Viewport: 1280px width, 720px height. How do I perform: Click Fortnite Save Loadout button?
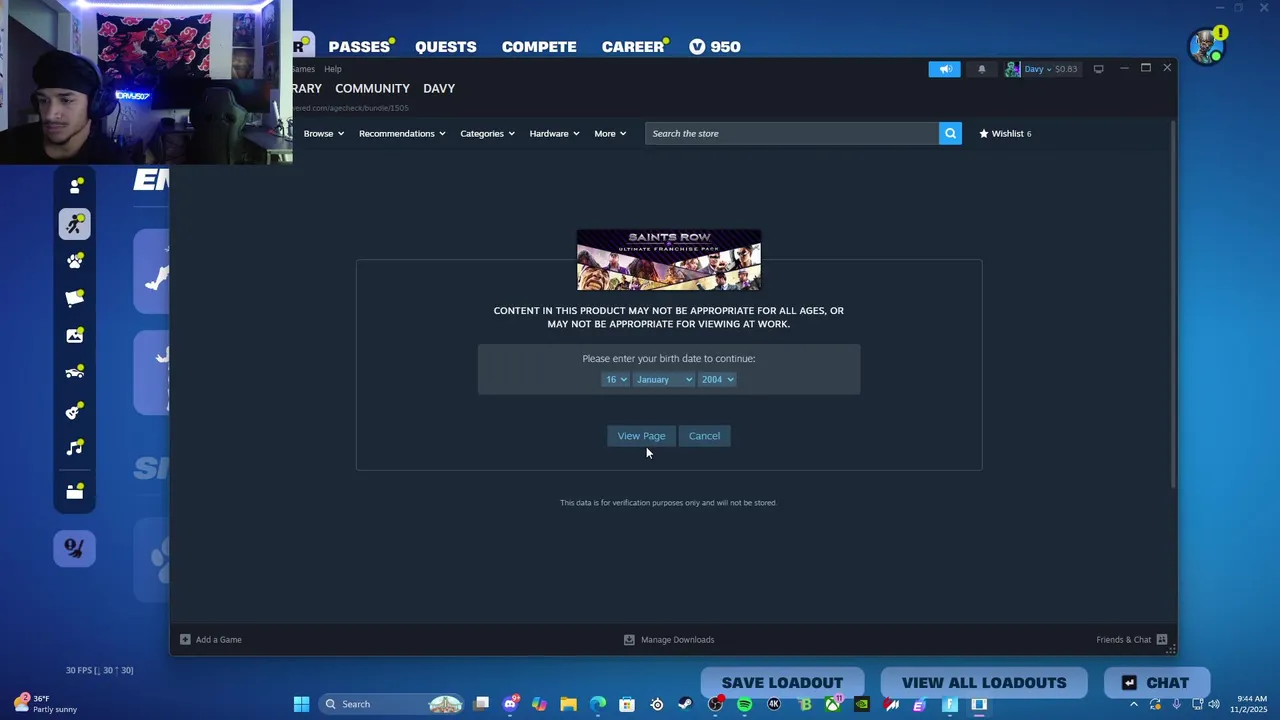[782, 683]
